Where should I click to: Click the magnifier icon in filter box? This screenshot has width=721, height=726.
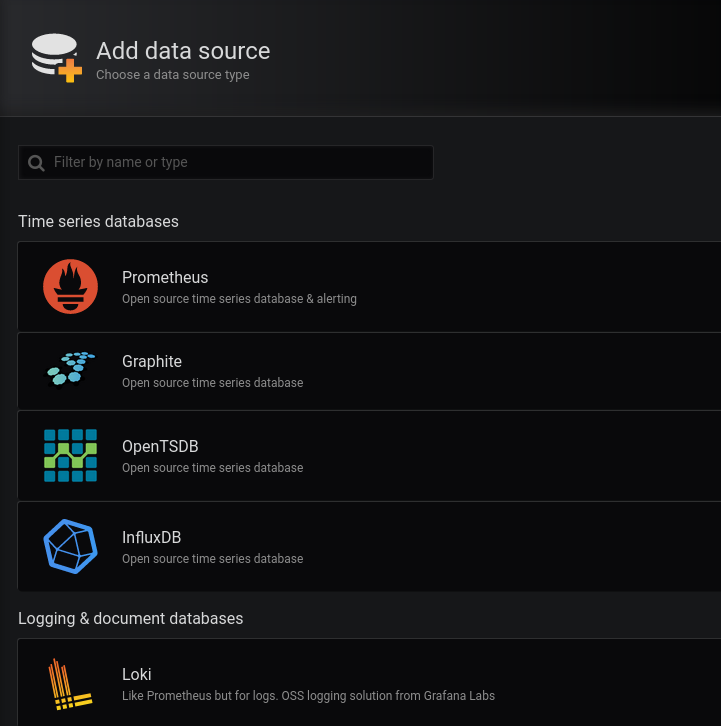36,163
